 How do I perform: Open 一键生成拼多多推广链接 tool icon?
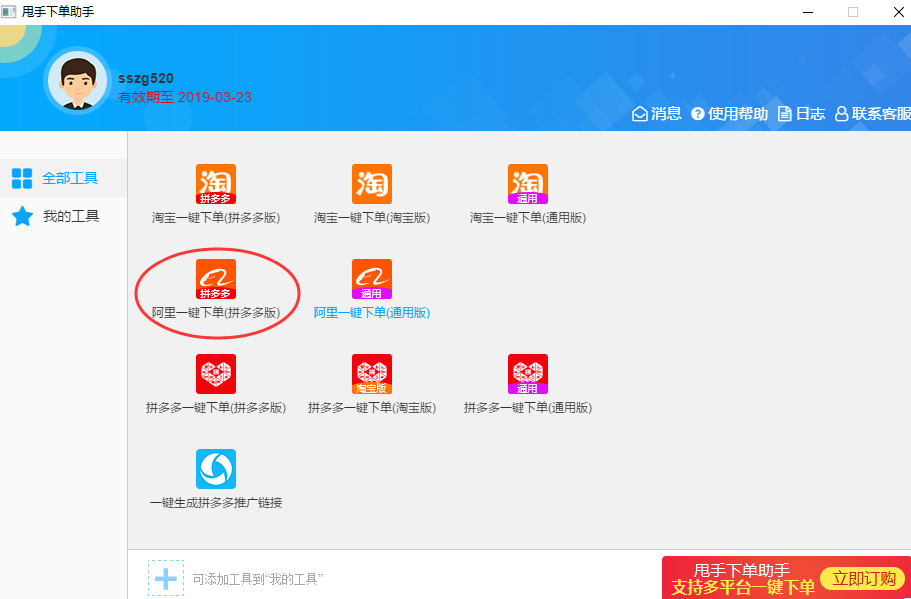point(216,469)
